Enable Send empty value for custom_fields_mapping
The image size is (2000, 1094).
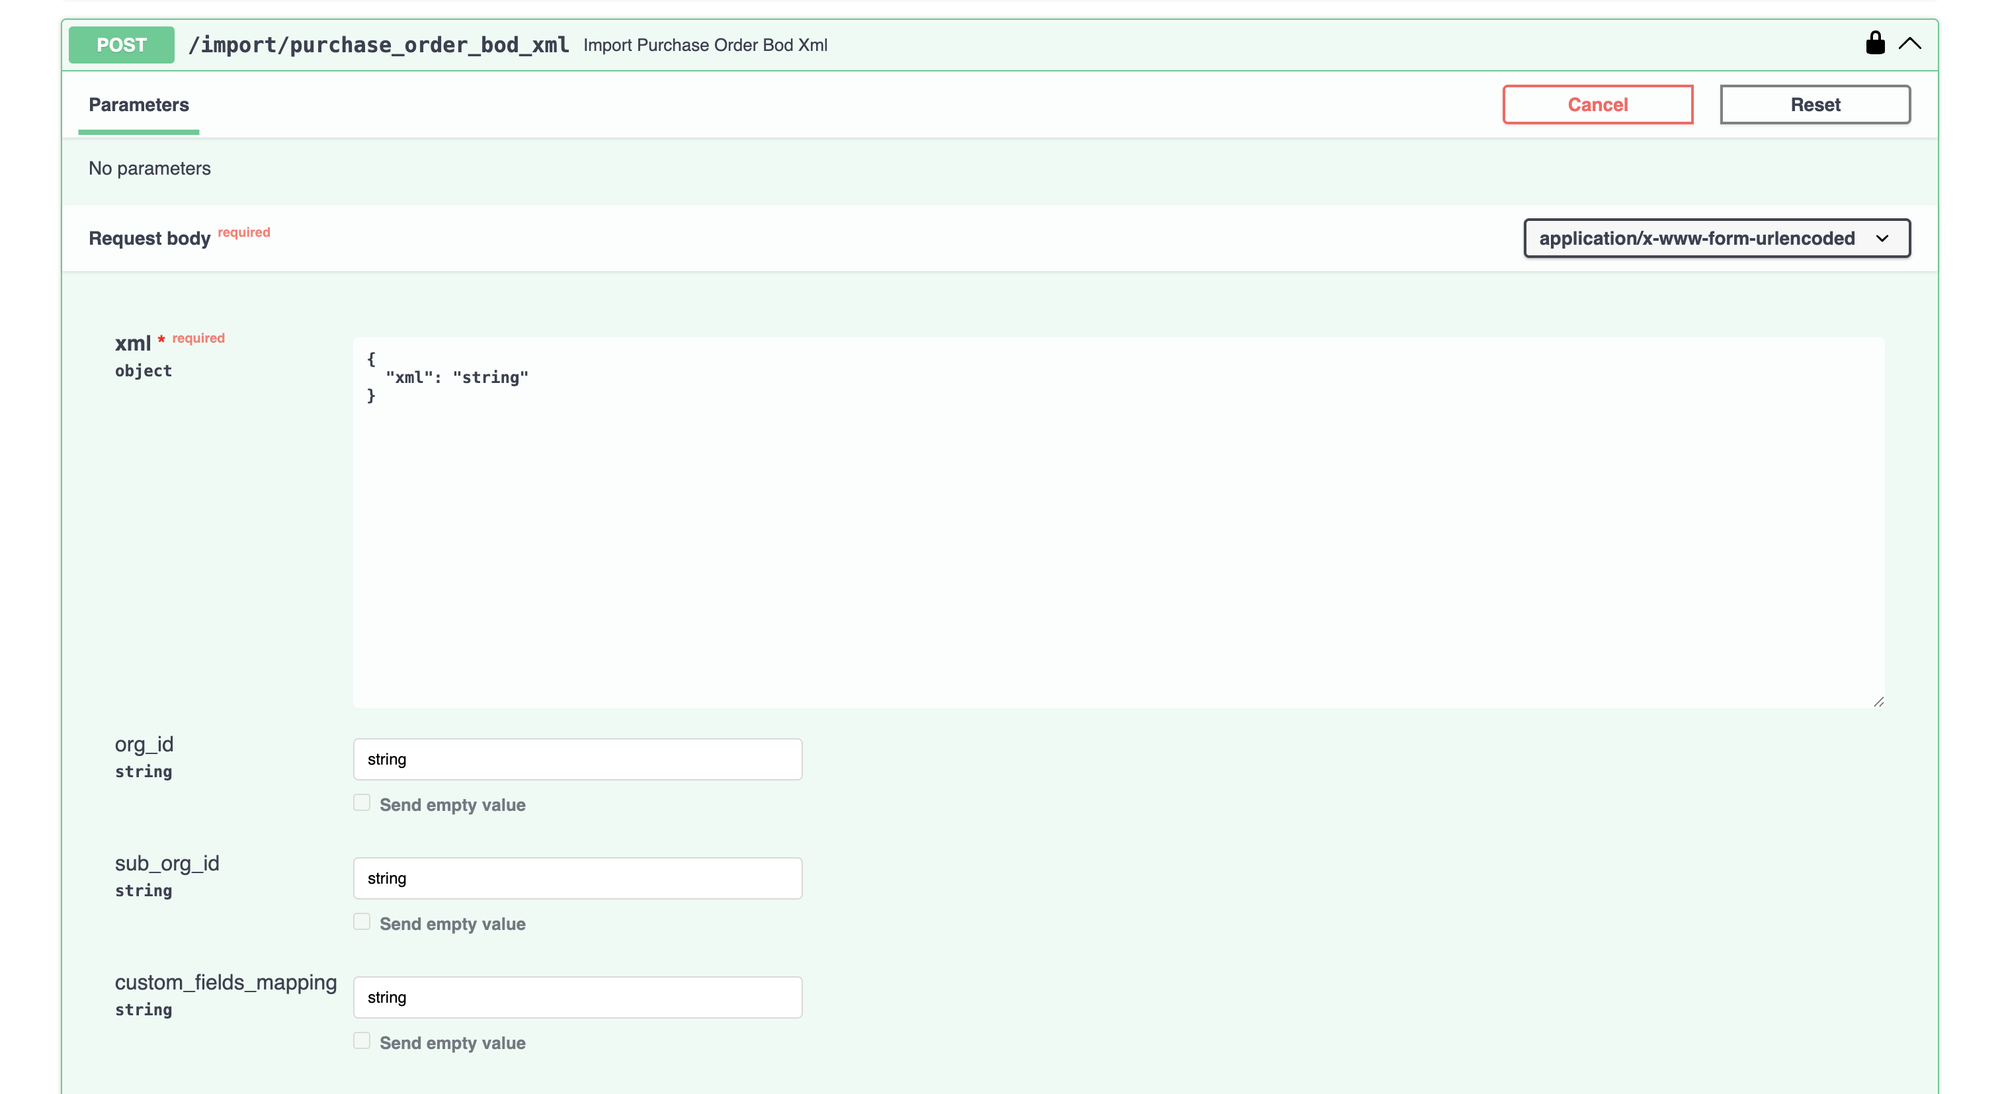(362, 1041)
